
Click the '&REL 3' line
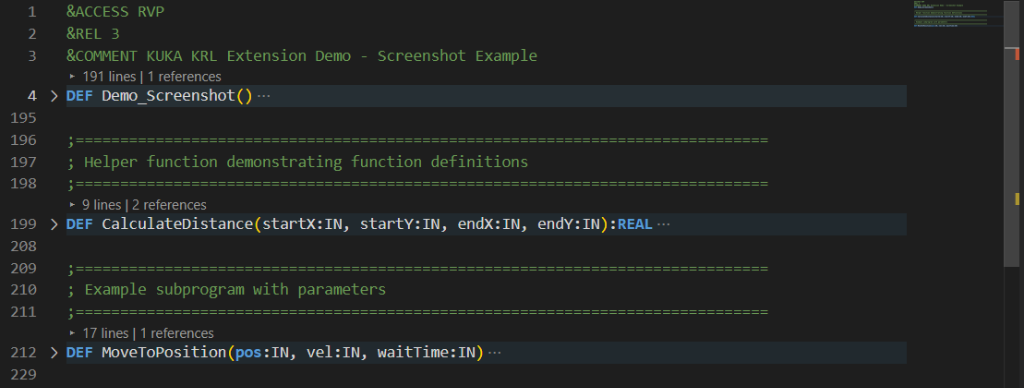click(x=93, y=33)
